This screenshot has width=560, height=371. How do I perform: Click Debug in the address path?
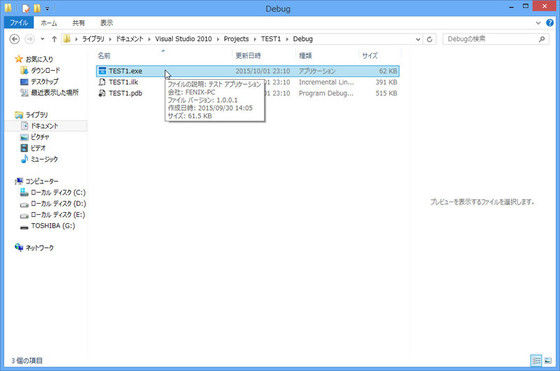click(x=303, y=39)
